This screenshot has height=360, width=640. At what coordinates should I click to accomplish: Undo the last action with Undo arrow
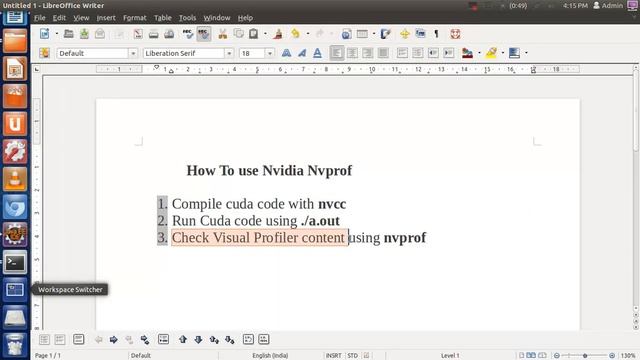pyautogui.click(x=296, y=34)
